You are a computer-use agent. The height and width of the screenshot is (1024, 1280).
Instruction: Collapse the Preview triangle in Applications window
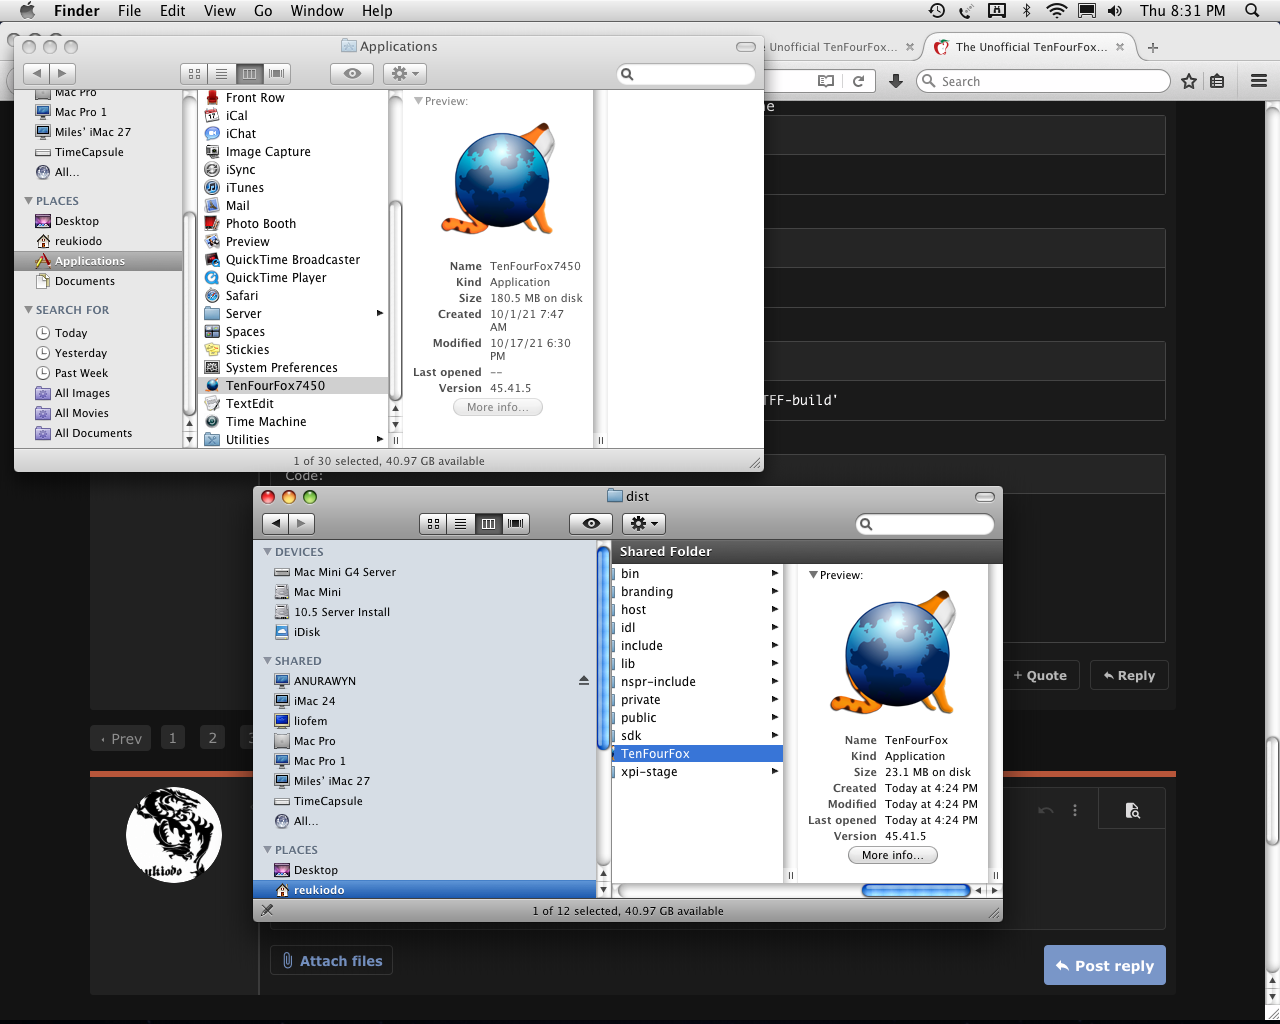(419, 101)
